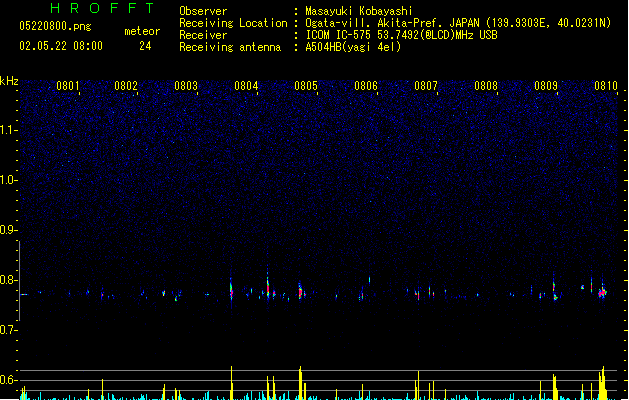Click the meteor label

(142, 31)
